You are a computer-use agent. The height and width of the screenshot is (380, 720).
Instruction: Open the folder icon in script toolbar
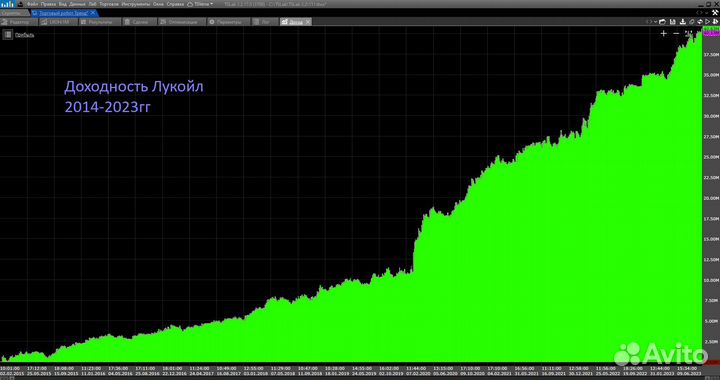click(662, 22)
